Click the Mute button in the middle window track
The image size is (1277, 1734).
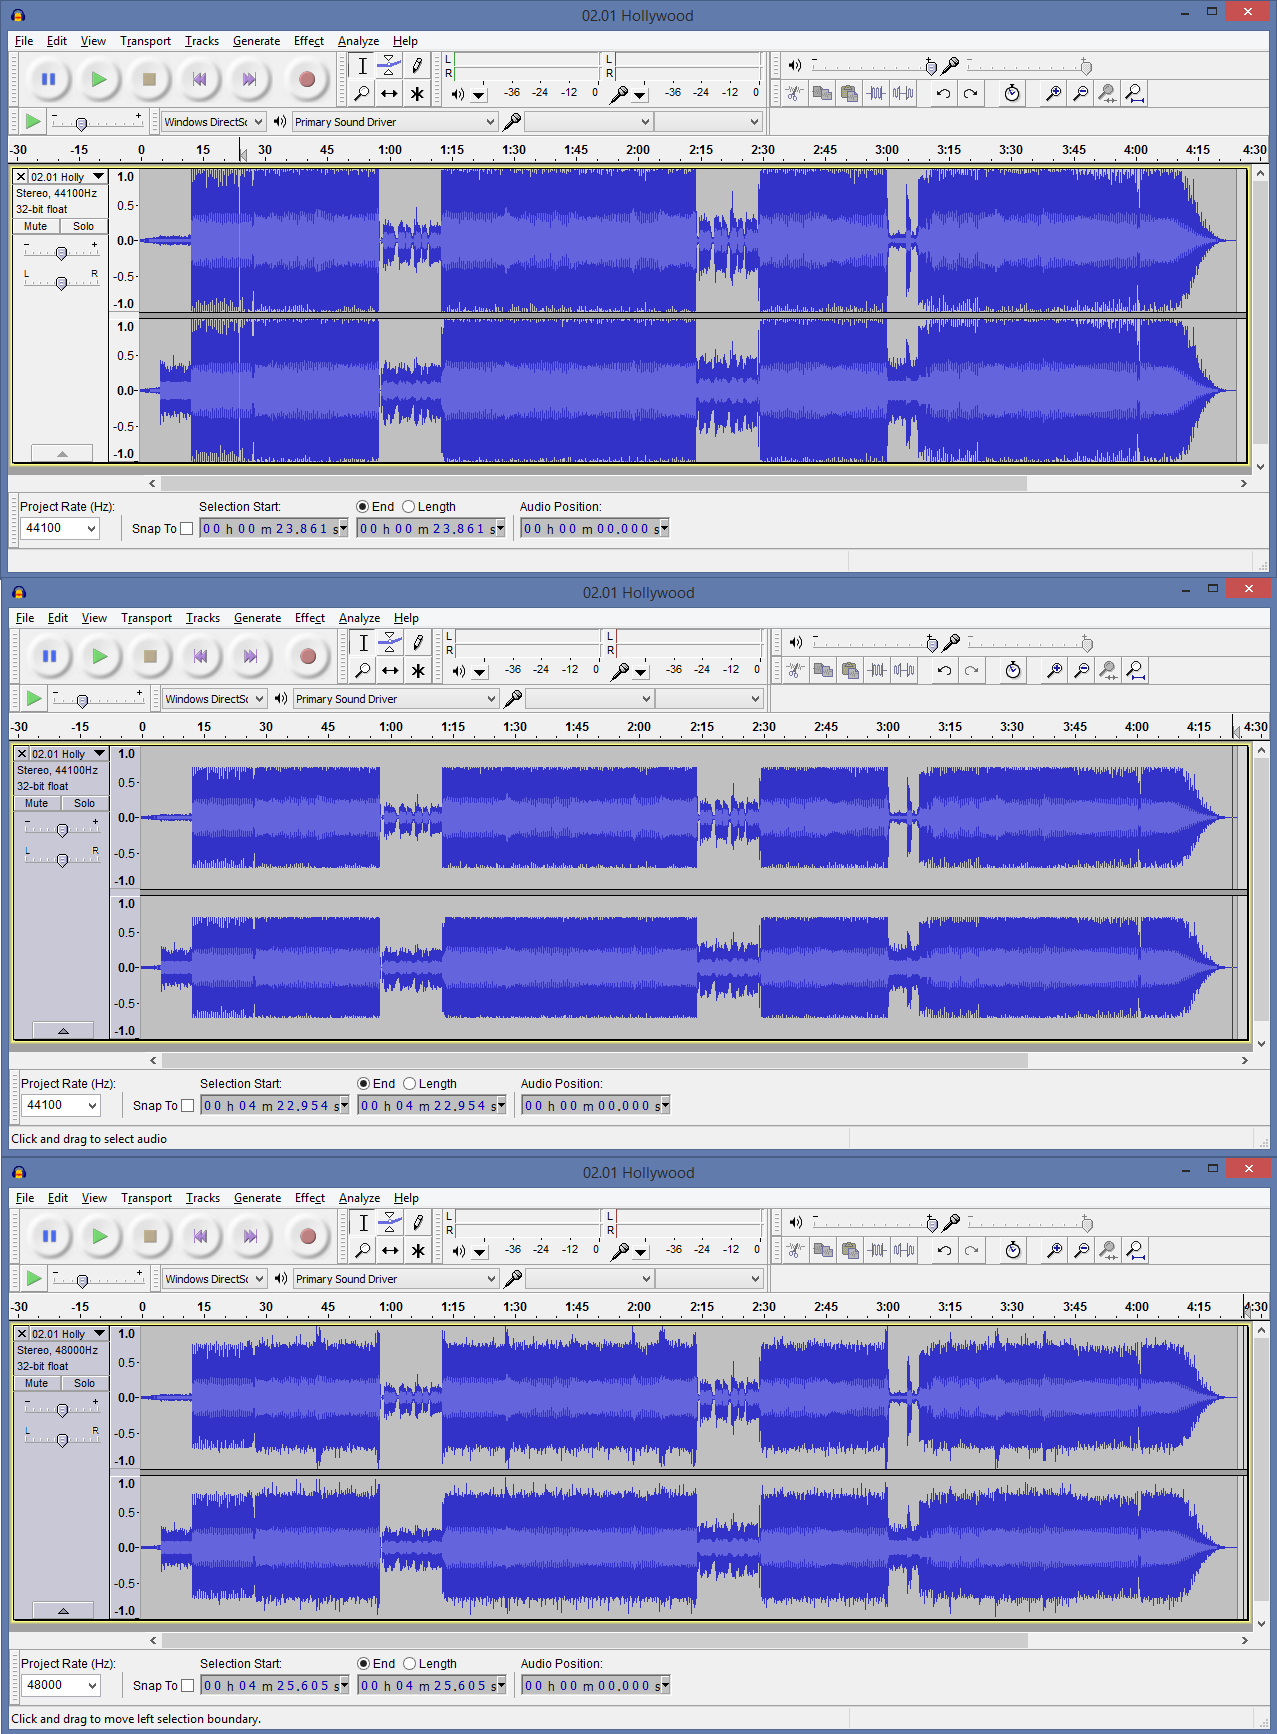pyautogui.click(x=37, y=803)
